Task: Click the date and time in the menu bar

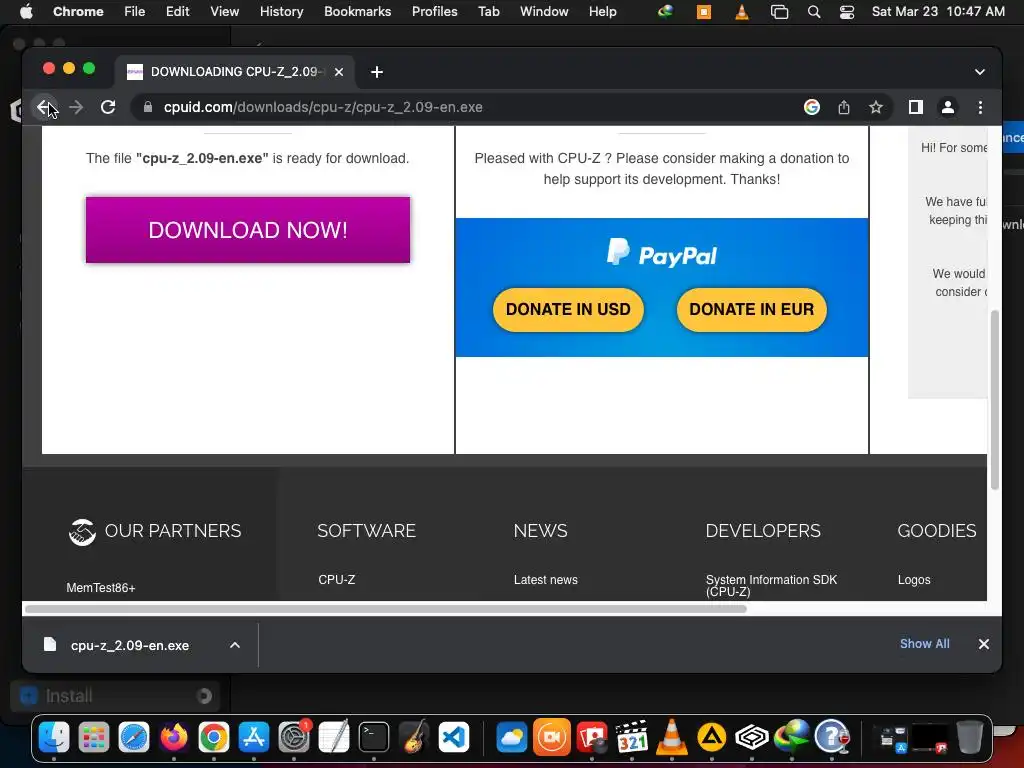Action: coord(938,12)
